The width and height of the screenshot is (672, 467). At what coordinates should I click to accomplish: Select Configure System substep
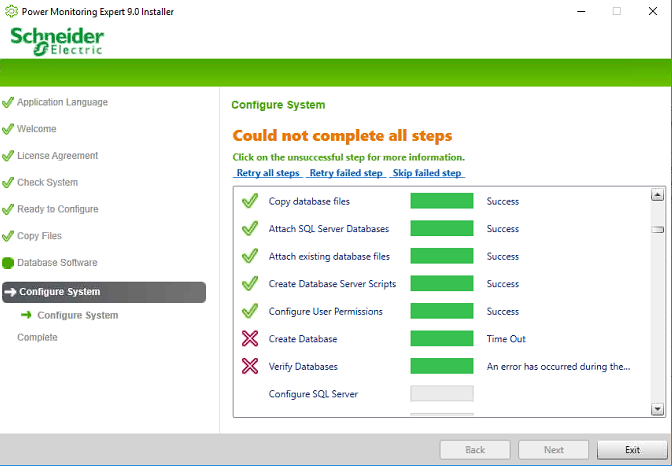(x=78, y=315)
